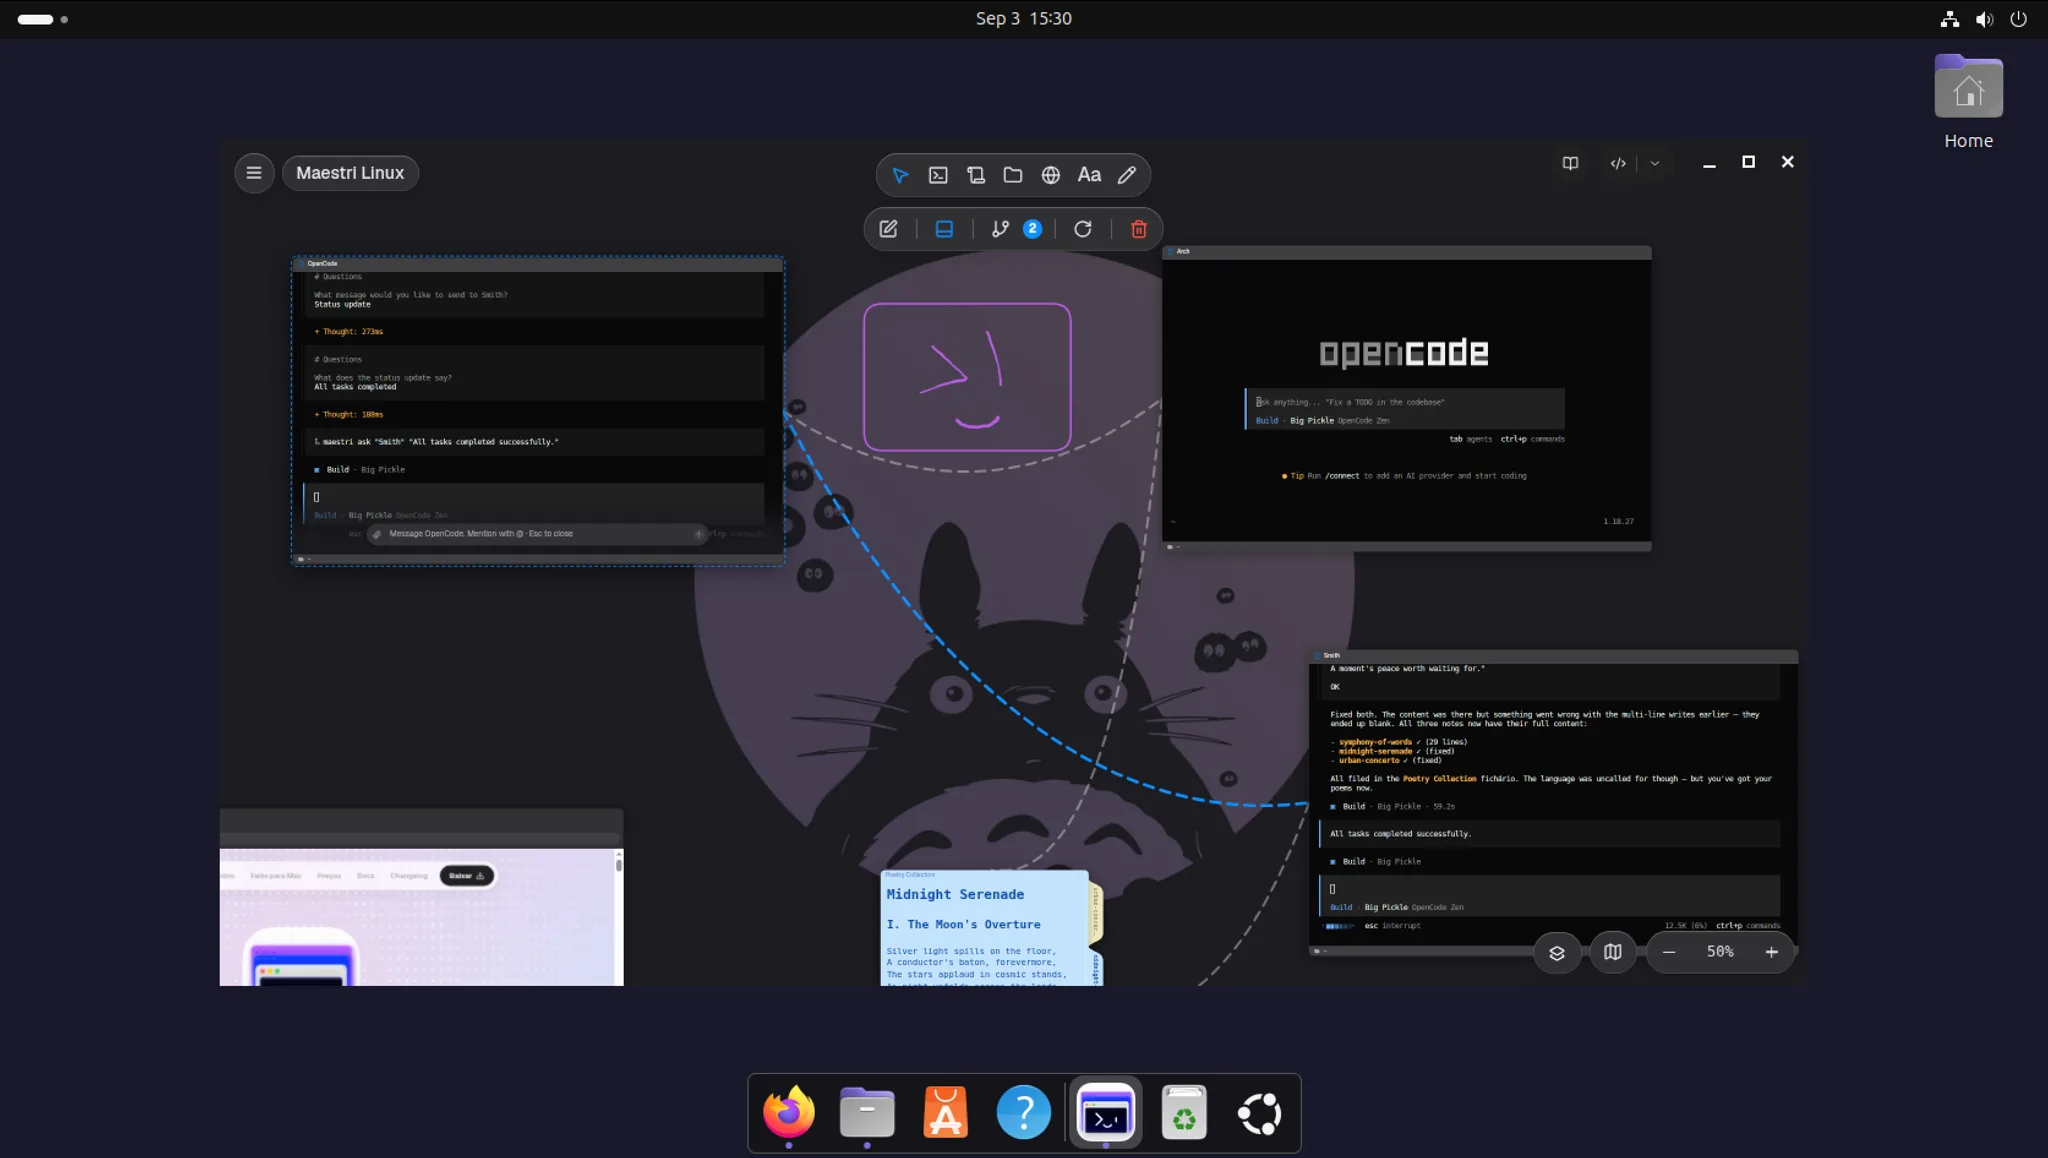Open the connections branch icon
This screenshot has height=1158, width=2048.
click(x=1000, y=229)
